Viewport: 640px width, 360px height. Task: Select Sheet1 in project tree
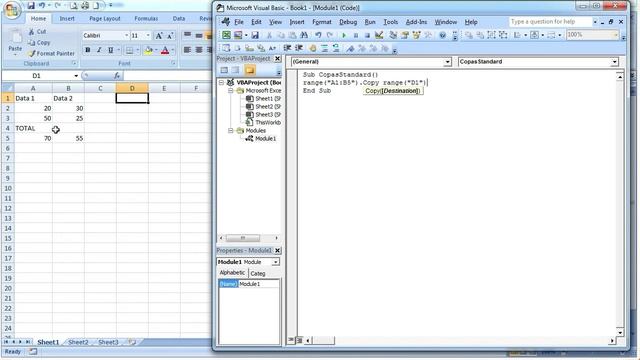[268, 99]
